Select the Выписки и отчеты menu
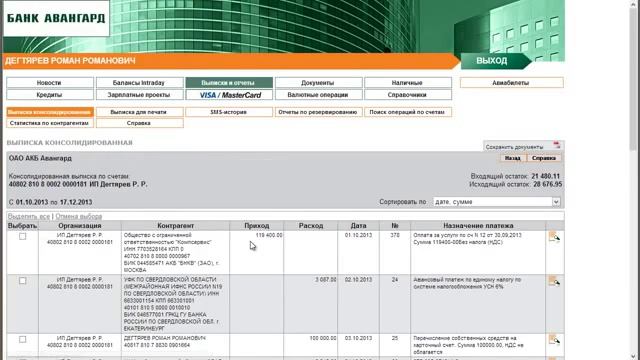This screenshot has width=640, height=360. [229, 82]
